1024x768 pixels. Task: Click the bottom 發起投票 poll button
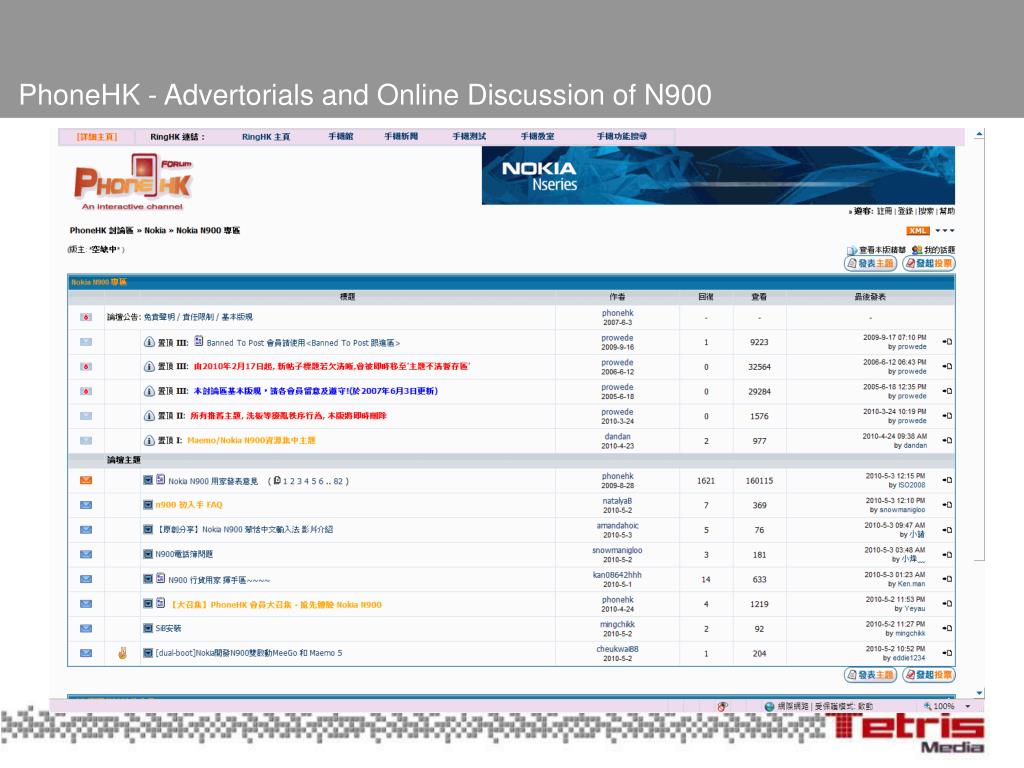(x=928, y=675)
